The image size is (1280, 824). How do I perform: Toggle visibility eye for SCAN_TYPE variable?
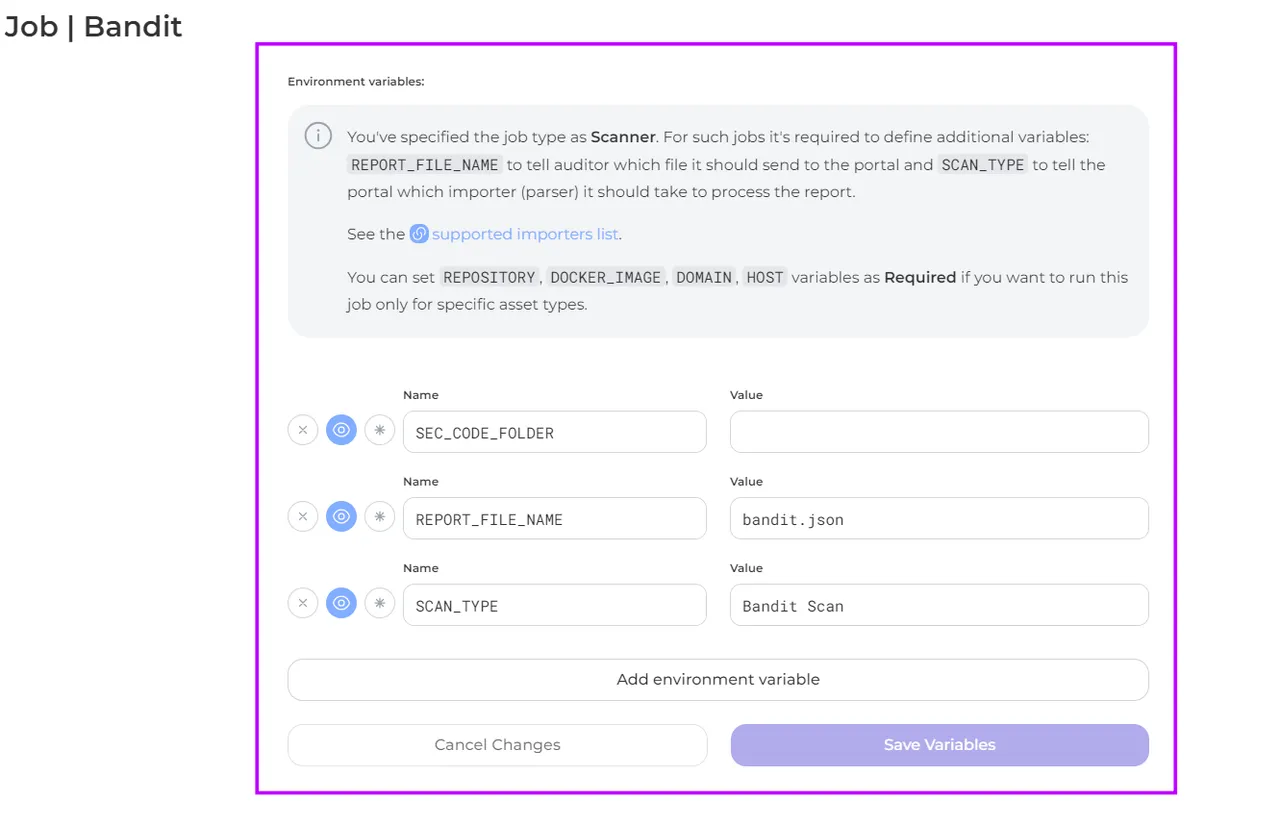click(x=341, y=603)
